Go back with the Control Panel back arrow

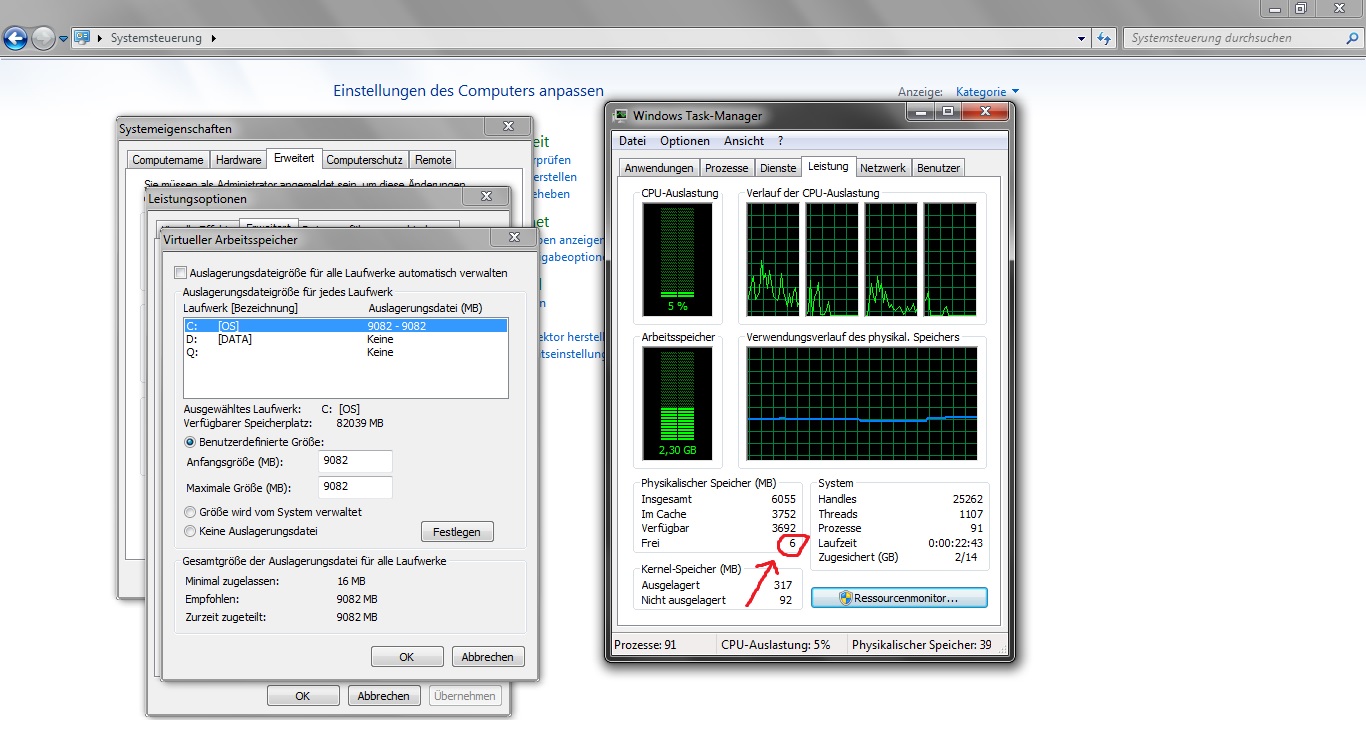tap(16, 38)
